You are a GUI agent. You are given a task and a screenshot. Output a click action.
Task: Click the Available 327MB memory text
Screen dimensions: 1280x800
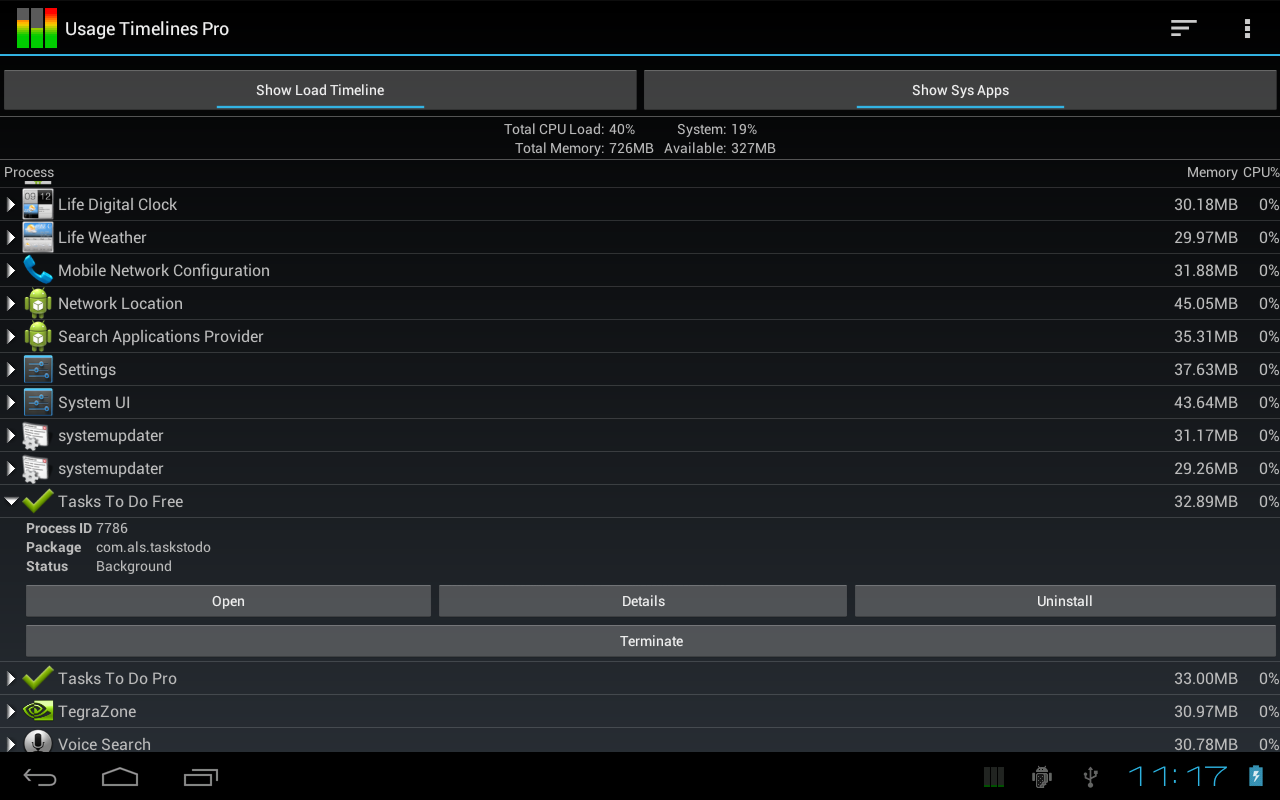click(720, 148)
